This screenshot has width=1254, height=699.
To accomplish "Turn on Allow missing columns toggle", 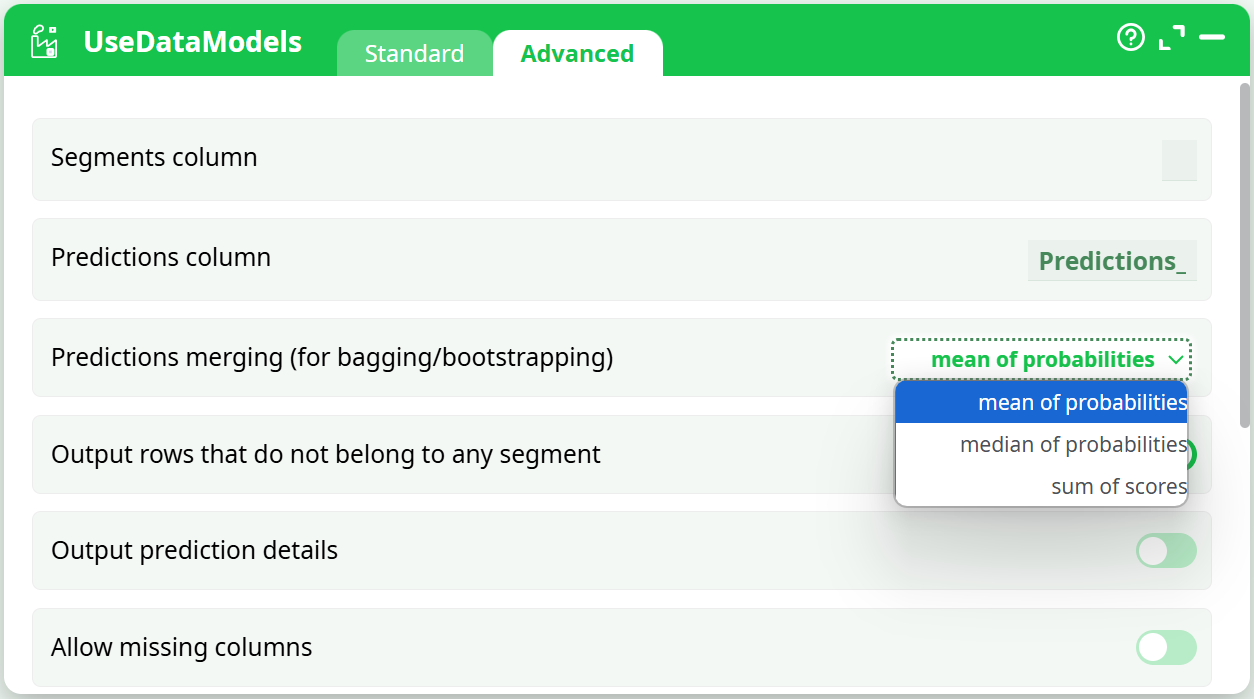I will point(1166,648).
